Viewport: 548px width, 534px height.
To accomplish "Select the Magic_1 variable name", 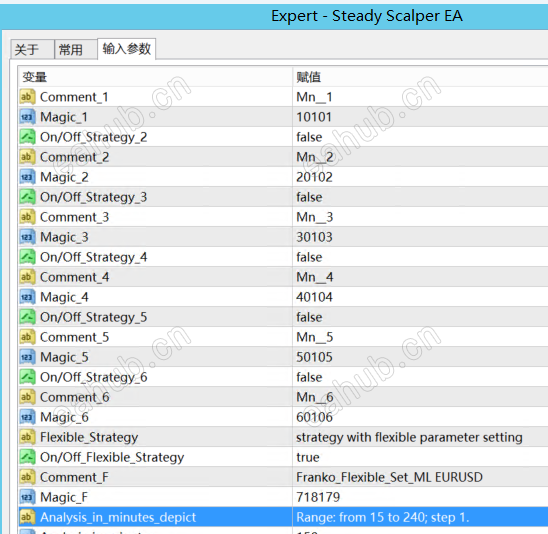I will pos(64,117).
